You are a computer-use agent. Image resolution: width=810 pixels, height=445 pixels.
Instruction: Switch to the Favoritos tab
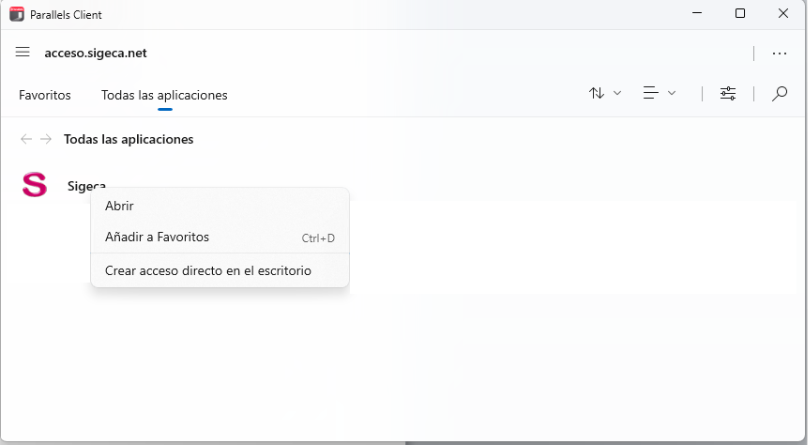pyautogui.click(x=45, y=95)
